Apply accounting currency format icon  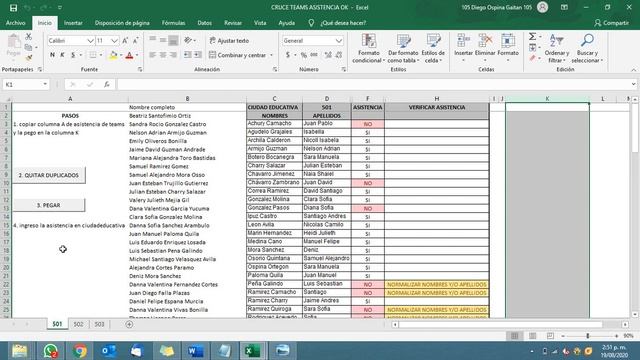coord(288,55)
